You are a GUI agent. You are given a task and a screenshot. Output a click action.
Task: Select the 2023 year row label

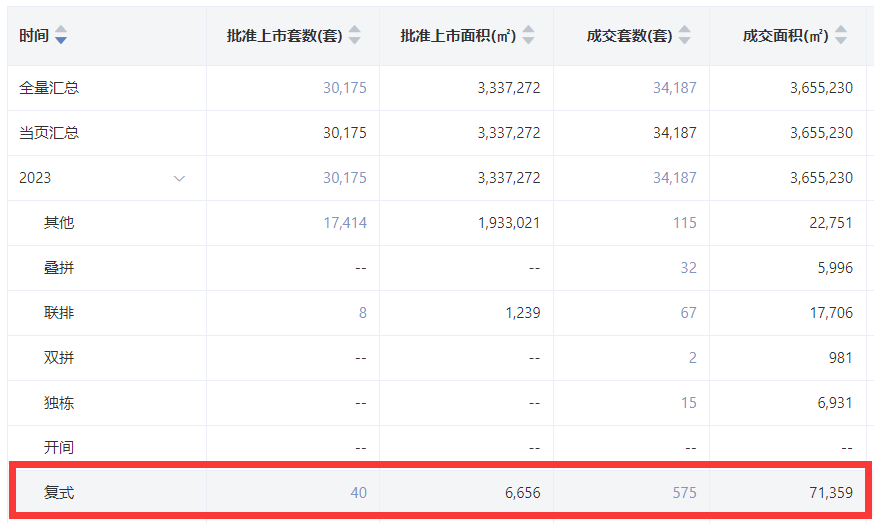pos(35,178)
